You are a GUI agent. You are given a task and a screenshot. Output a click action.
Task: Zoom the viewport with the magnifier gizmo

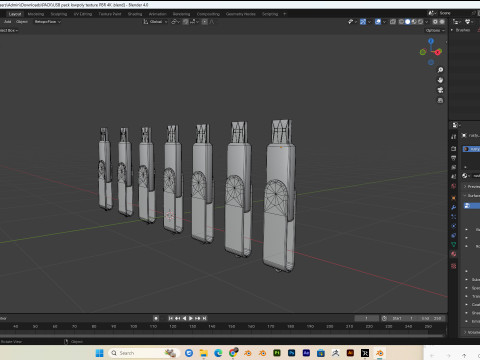tap(440, 70)
